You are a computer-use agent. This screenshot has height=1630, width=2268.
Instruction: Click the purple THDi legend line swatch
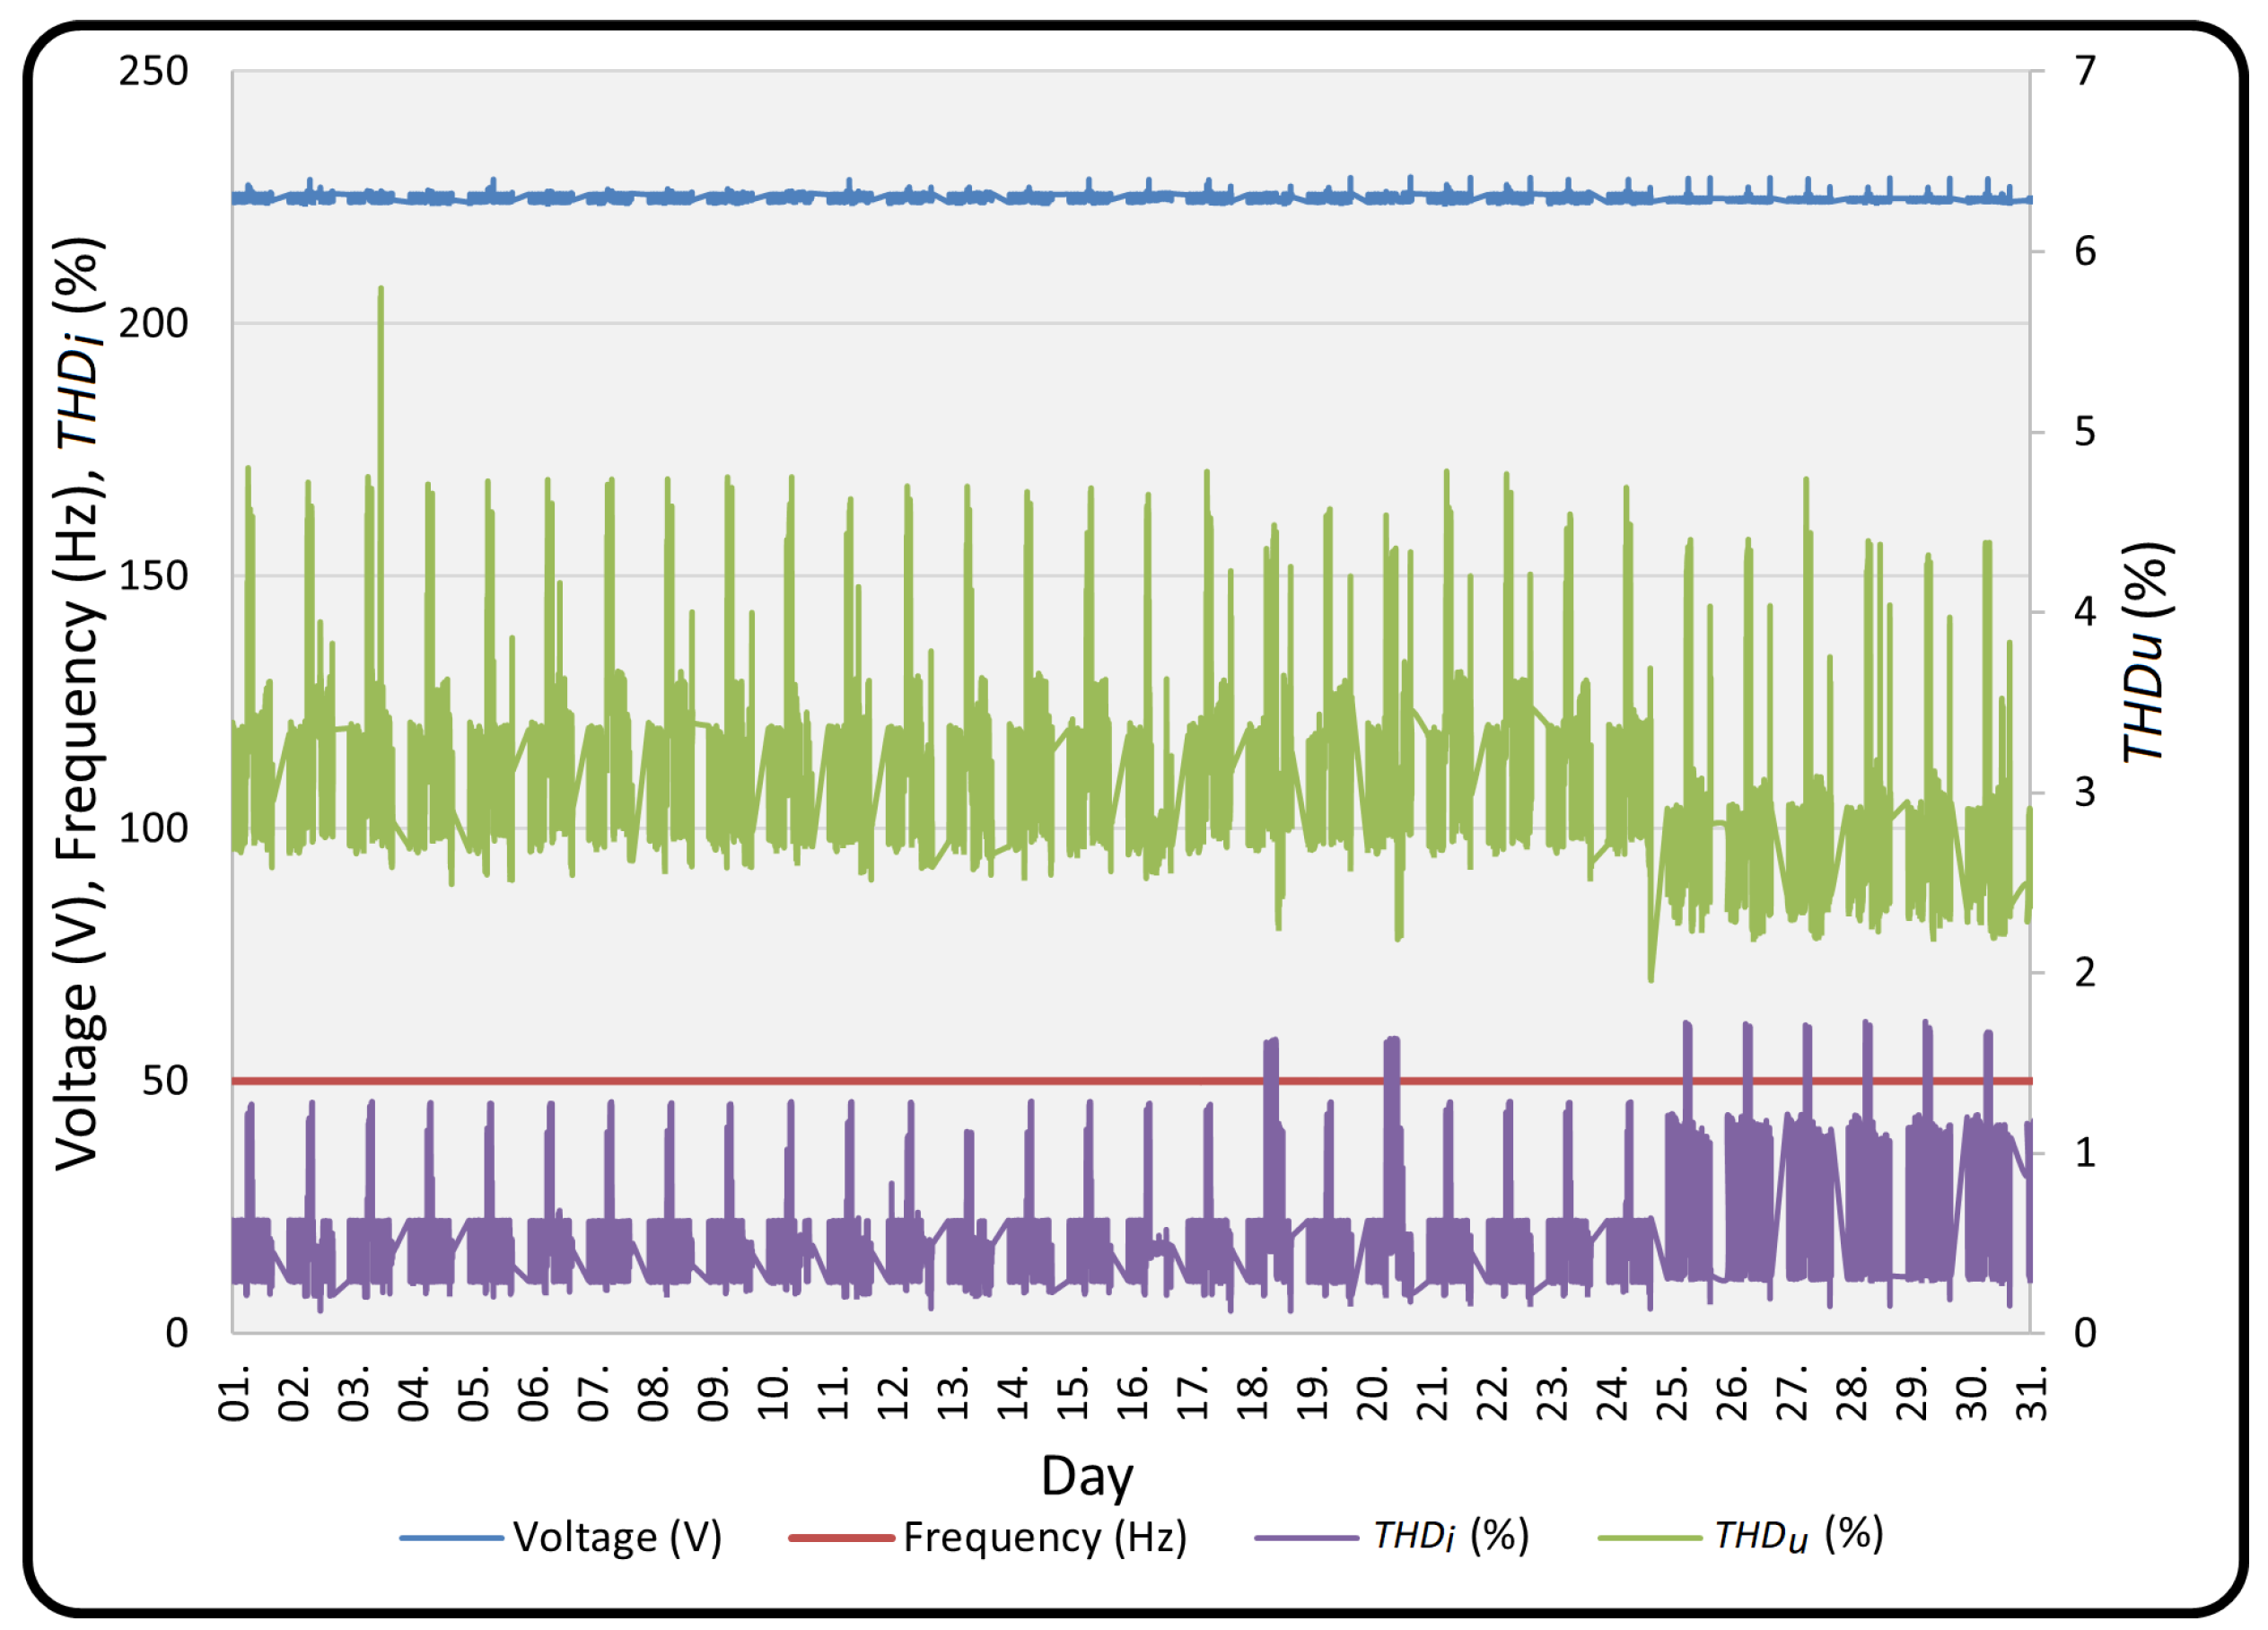coord(1306,1538)
